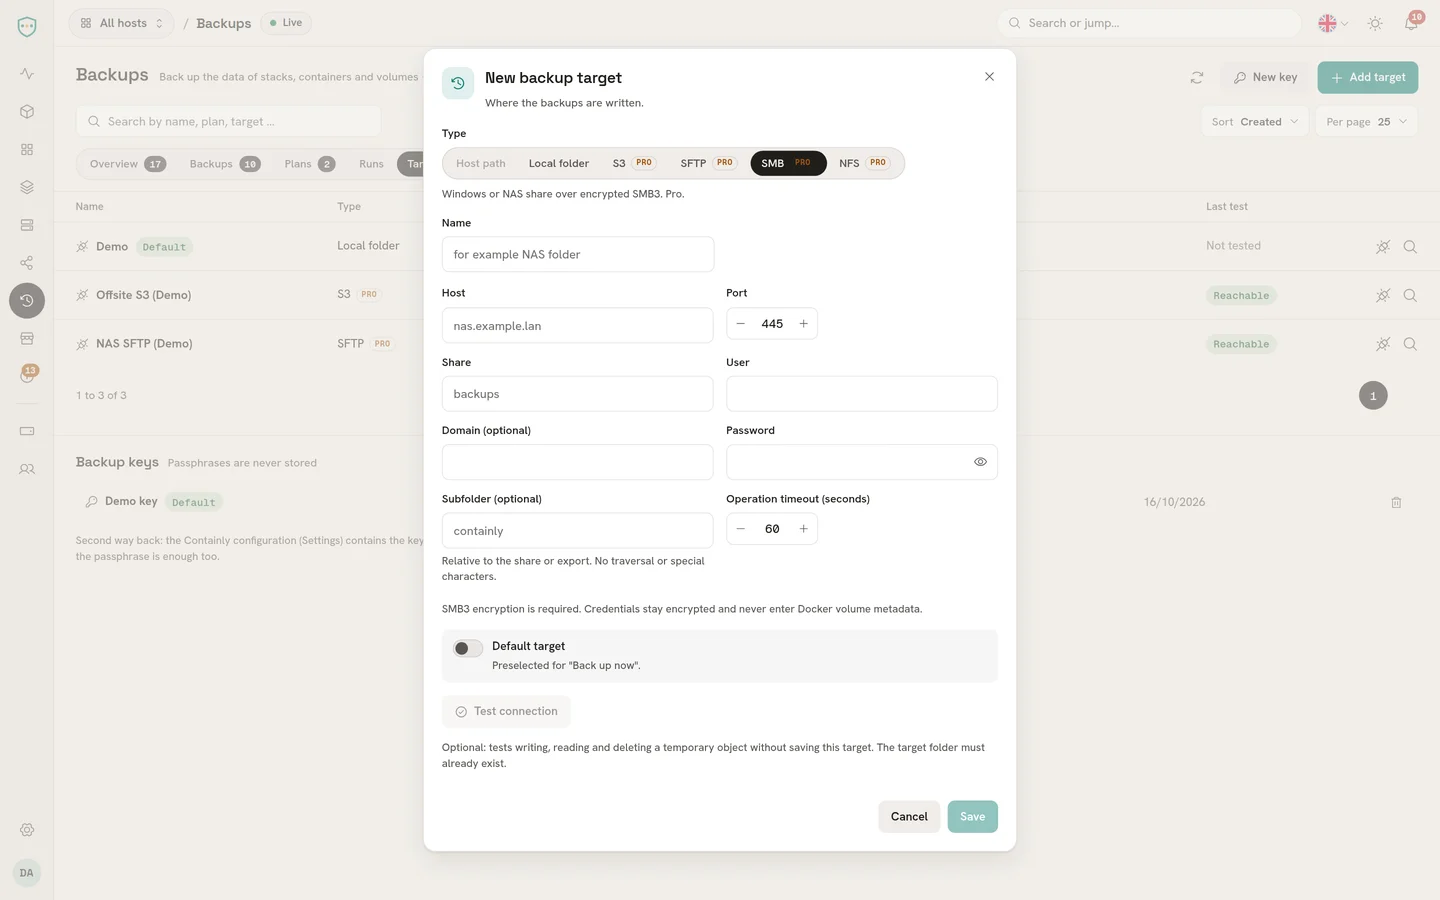This screenshot has height=900, width=1440.
Task: Click the Host input field
Action: 578,325
